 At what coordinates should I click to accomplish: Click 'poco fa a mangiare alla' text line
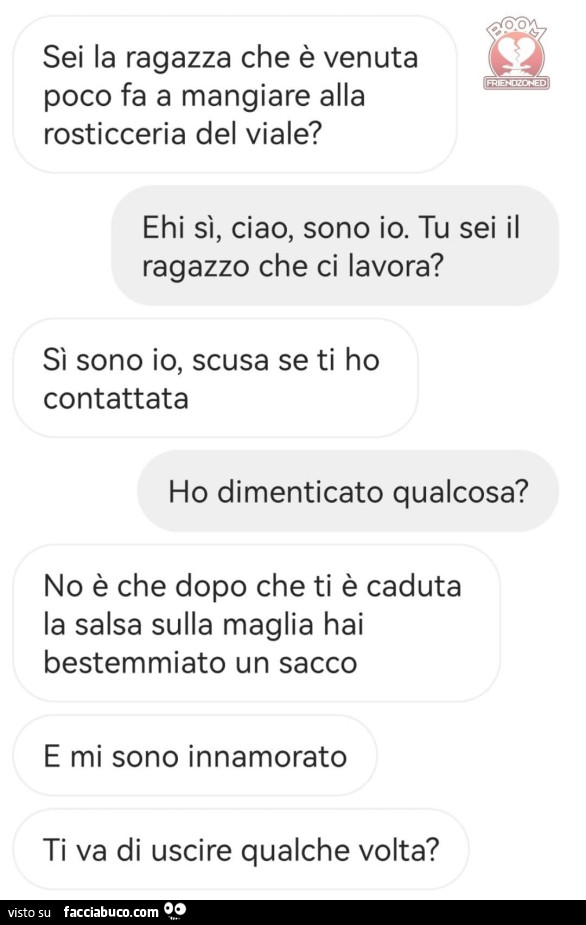point(204,96)
